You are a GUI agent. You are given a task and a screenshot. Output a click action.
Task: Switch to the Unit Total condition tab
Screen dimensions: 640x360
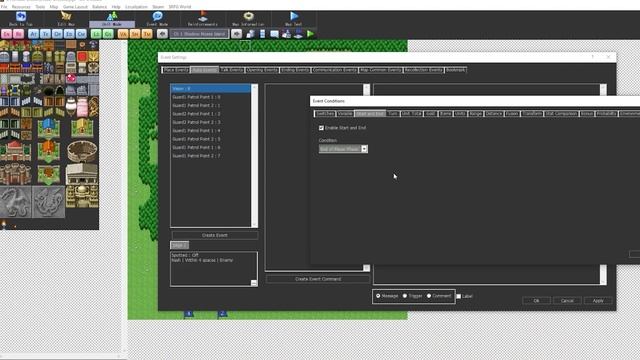(411, 113)
